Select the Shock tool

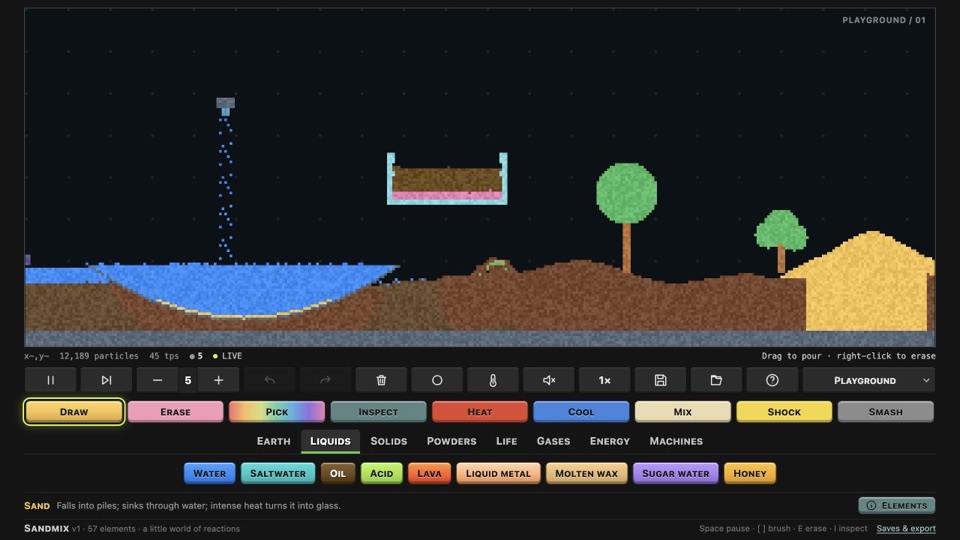coord(784,411)
